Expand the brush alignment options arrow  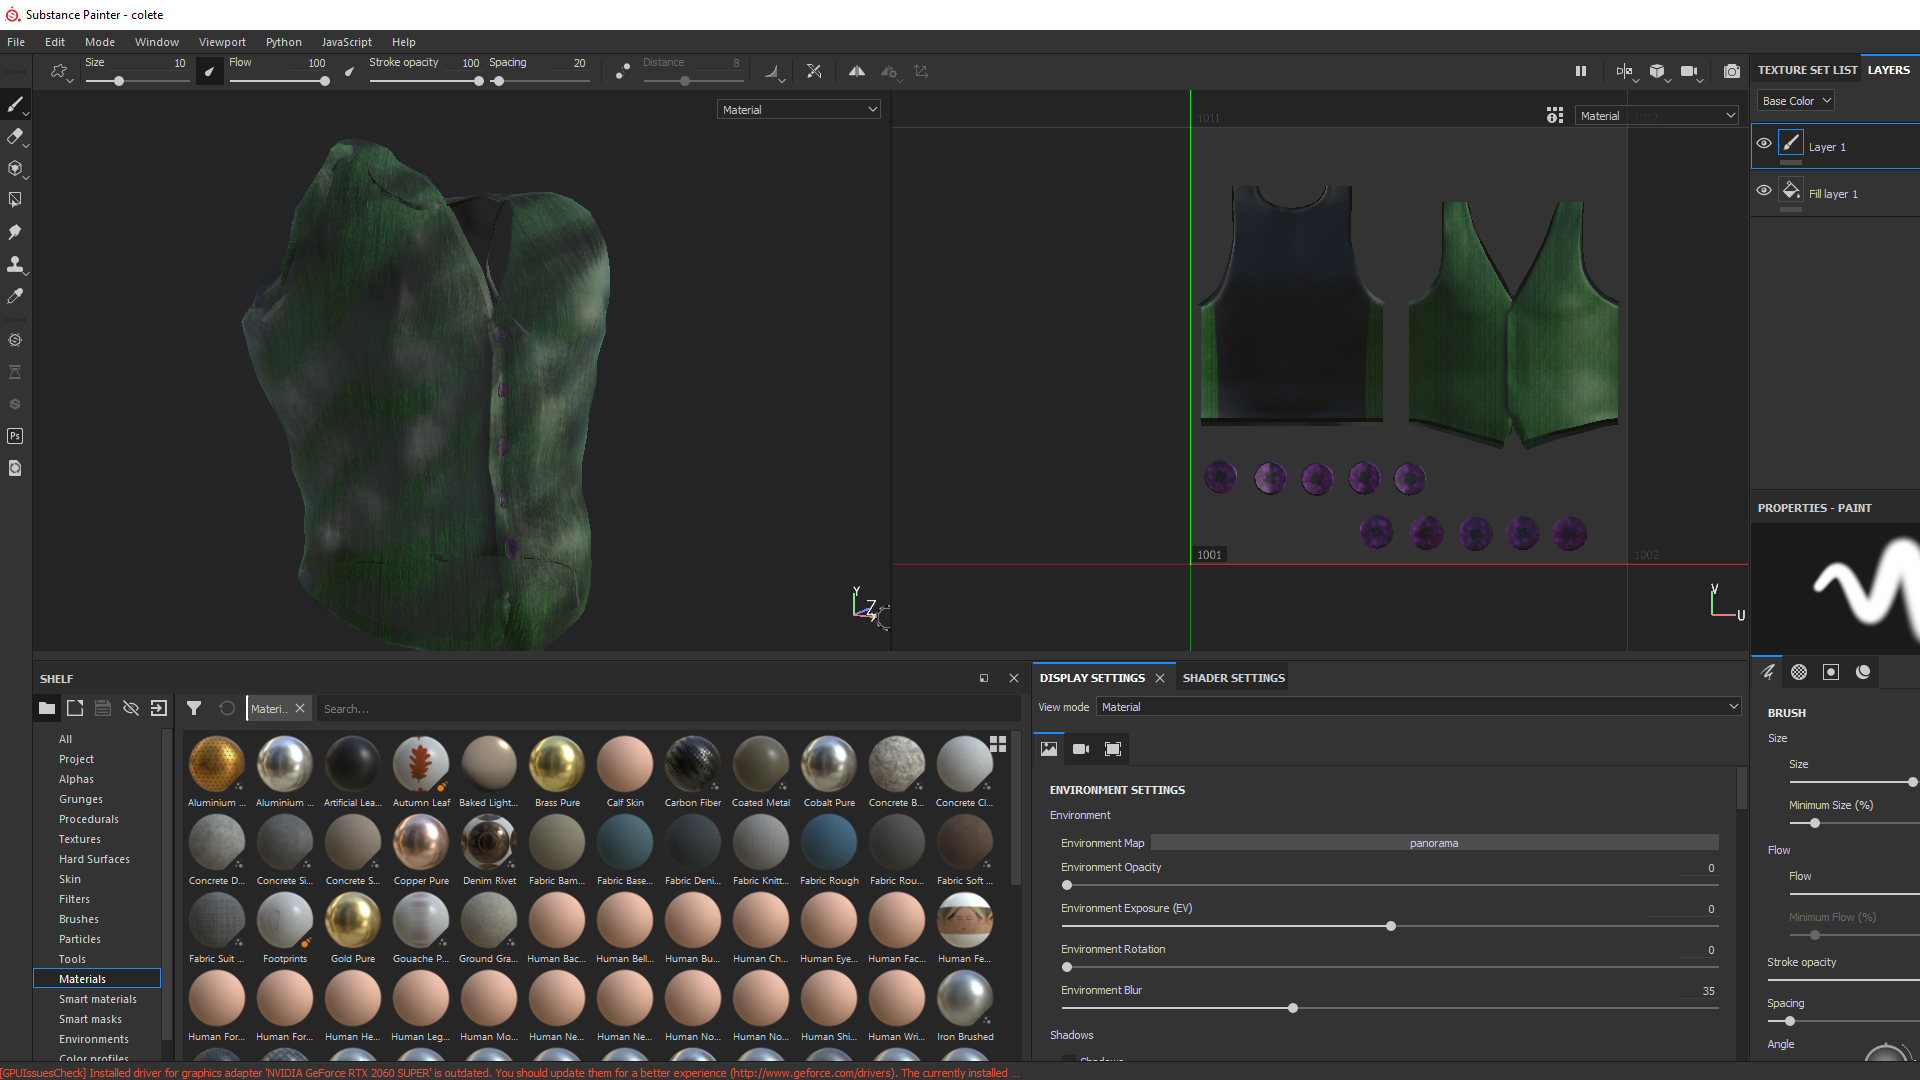tap(782, 80)
